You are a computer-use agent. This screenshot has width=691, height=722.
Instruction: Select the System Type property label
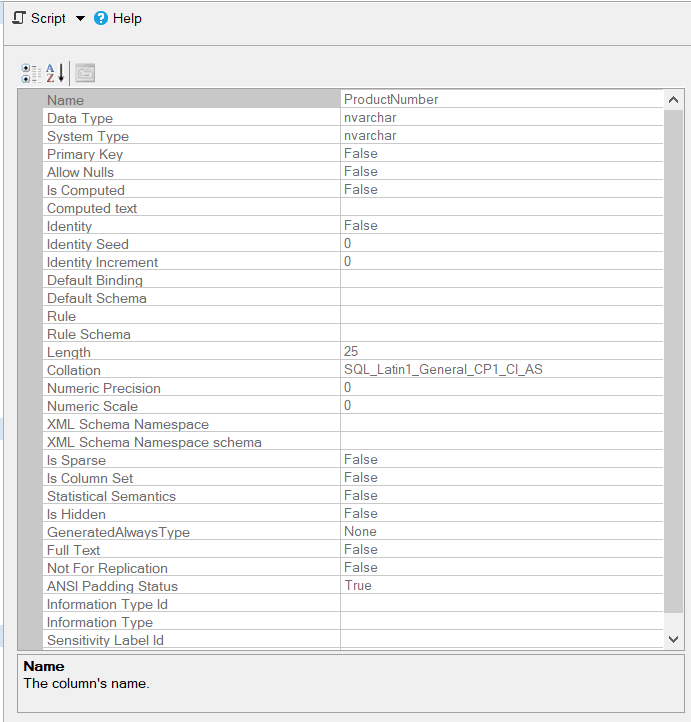(x=88, y=136)
